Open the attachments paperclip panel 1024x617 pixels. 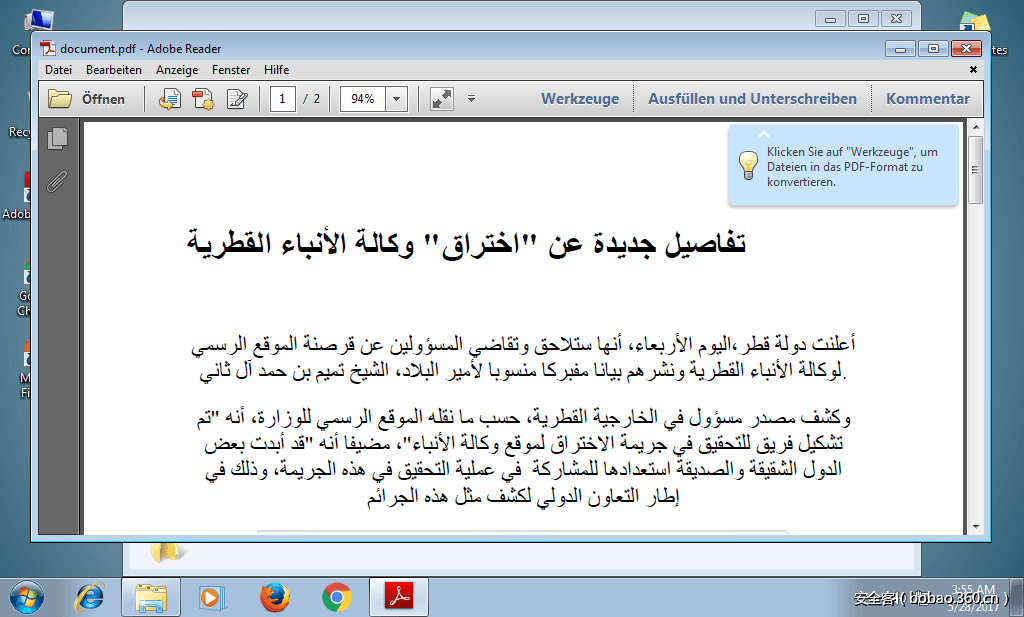(x=57, y=182)
